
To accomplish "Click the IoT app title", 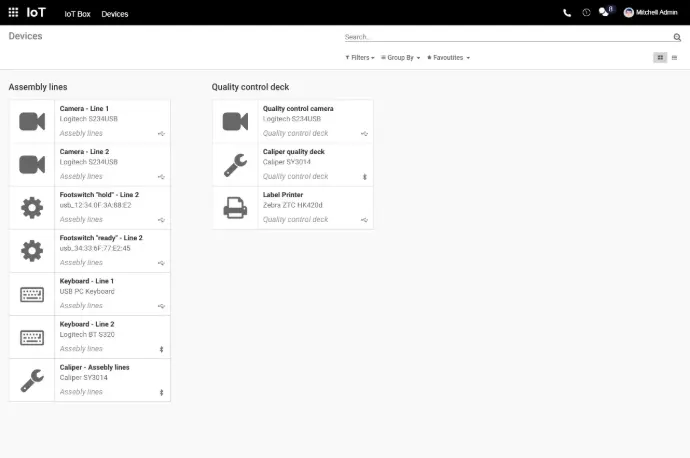I will (36, 12).
